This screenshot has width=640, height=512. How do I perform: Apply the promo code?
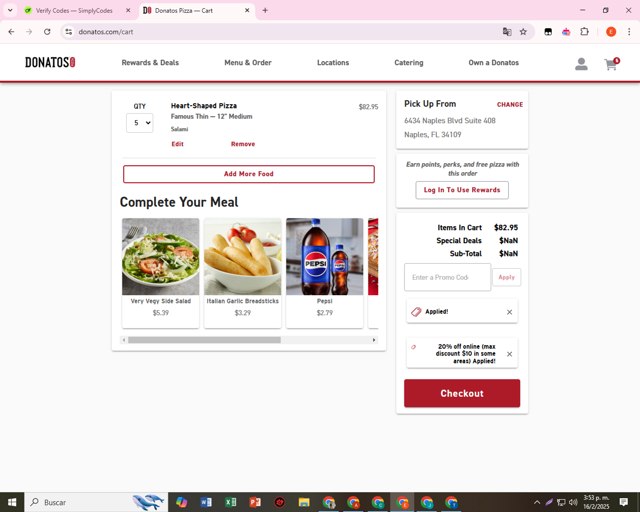pyautogui.click(x=507, y=277)
